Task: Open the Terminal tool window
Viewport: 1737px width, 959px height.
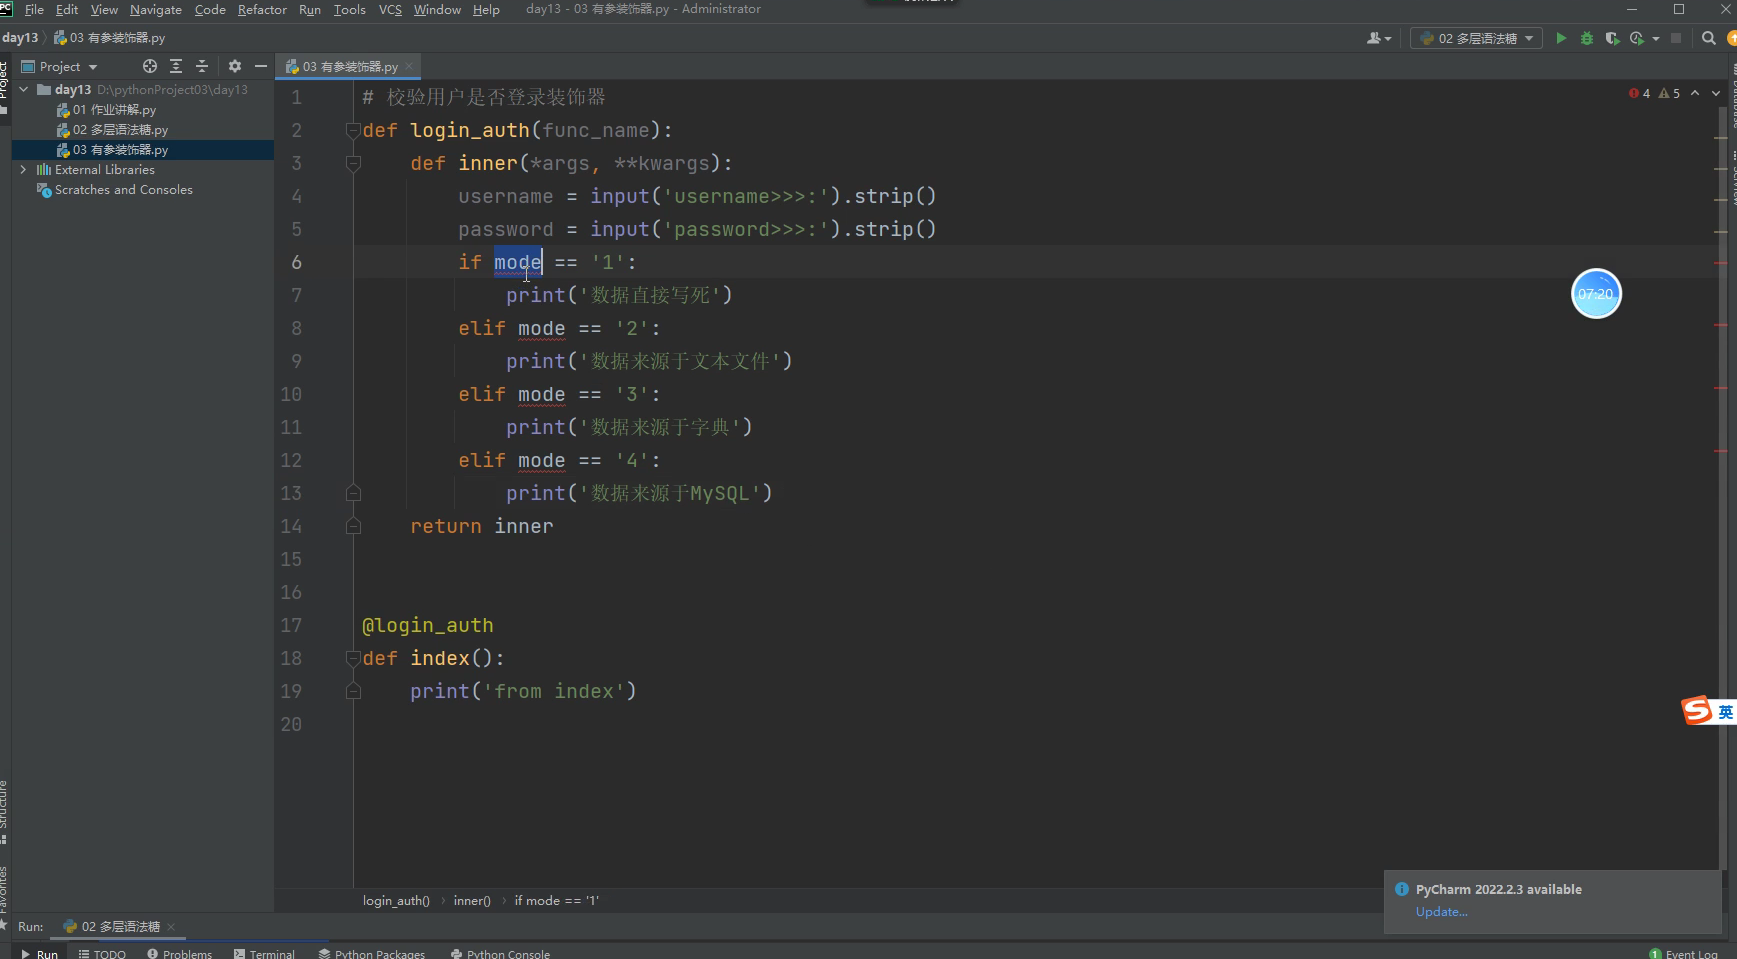Action: pyautogui.click(x=264, y=953)
